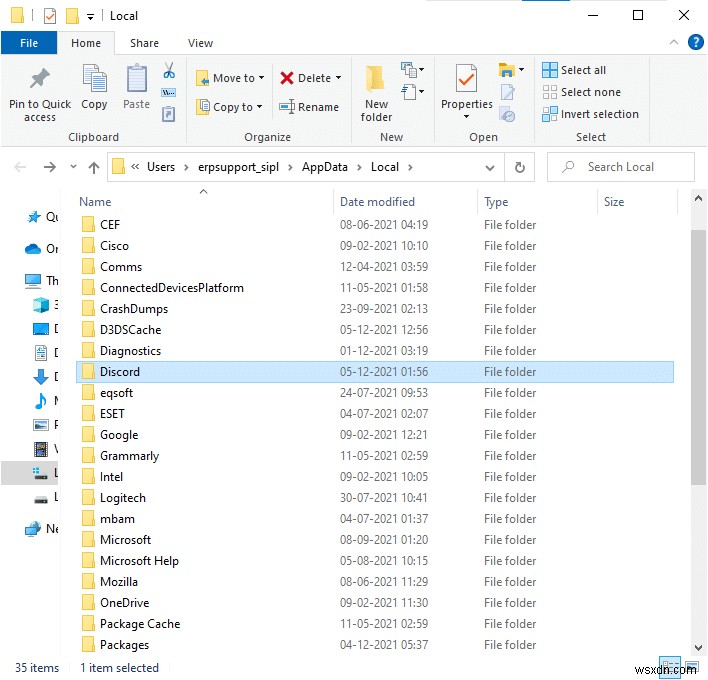Click the erpsupport_sipl breadcrumb
Viewport: 708px width, 680px height.
[x=238, y=167]
